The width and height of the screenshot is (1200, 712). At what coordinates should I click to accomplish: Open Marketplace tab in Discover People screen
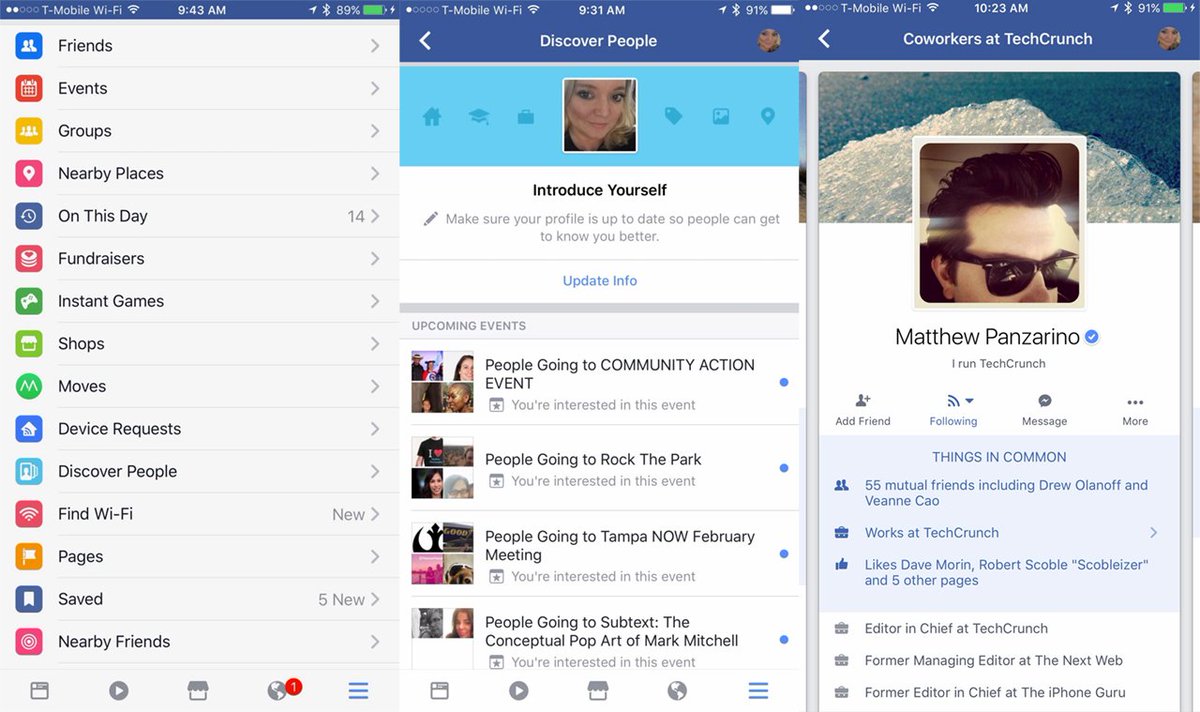598,690
